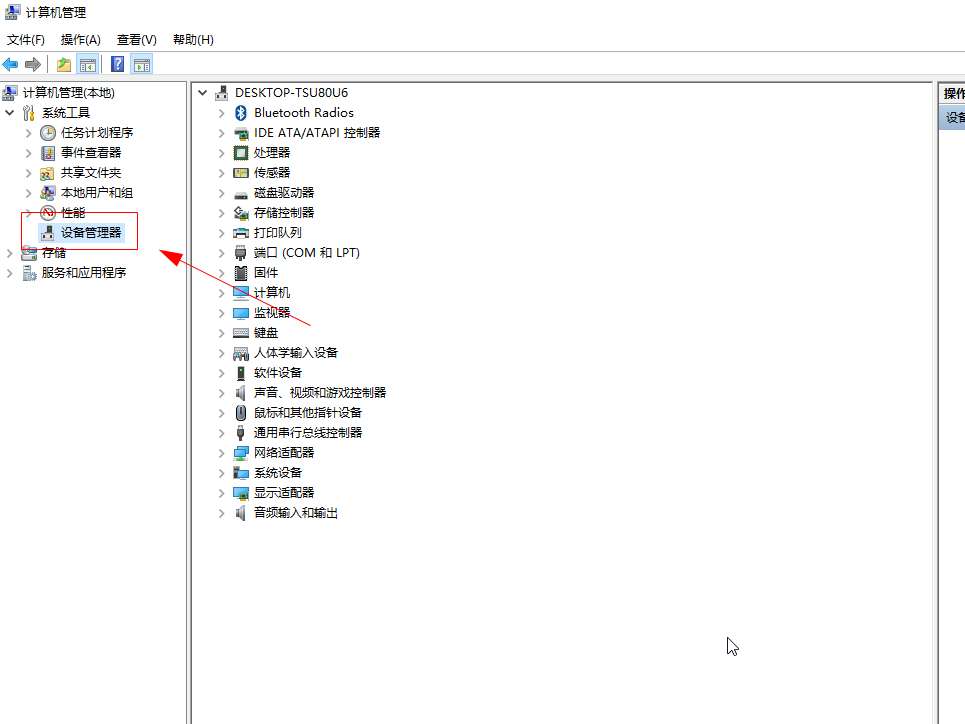Click the IDE ATA/ATAPI 控制器 icon
This screenshot has width=965, height=724.
[x=241, y=133]
